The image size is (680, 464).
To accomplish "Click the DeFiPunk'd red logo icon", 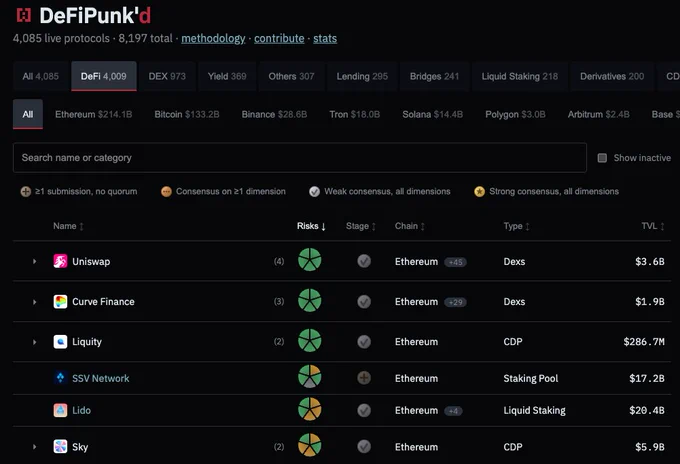I will point(24,15).
